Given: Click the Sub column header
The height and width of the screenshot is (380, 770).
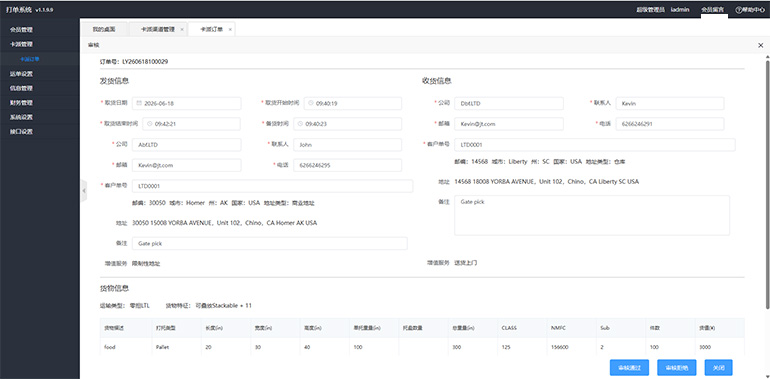Looking at the screenshot, I should pos(621,328).
